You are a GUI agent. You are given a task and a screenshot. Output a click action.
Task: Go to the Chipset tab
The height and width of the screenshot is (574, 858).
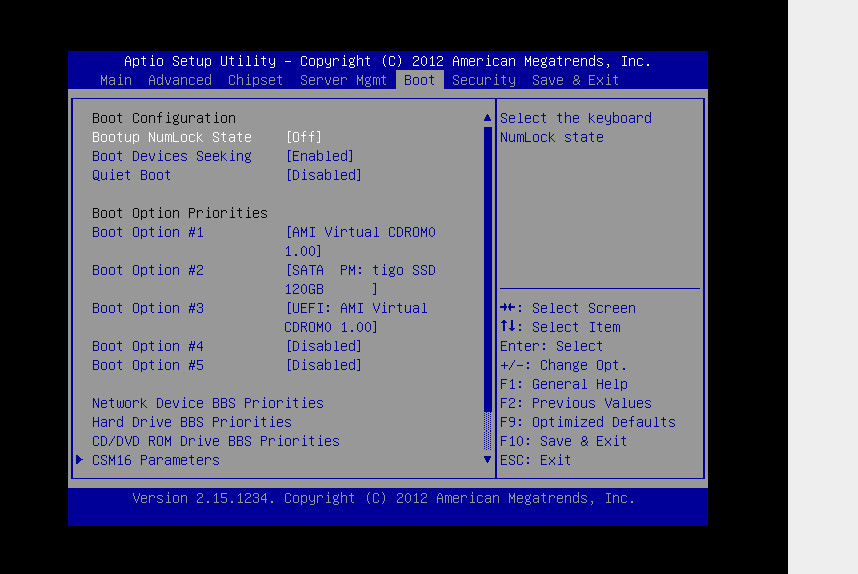[256, 80]
